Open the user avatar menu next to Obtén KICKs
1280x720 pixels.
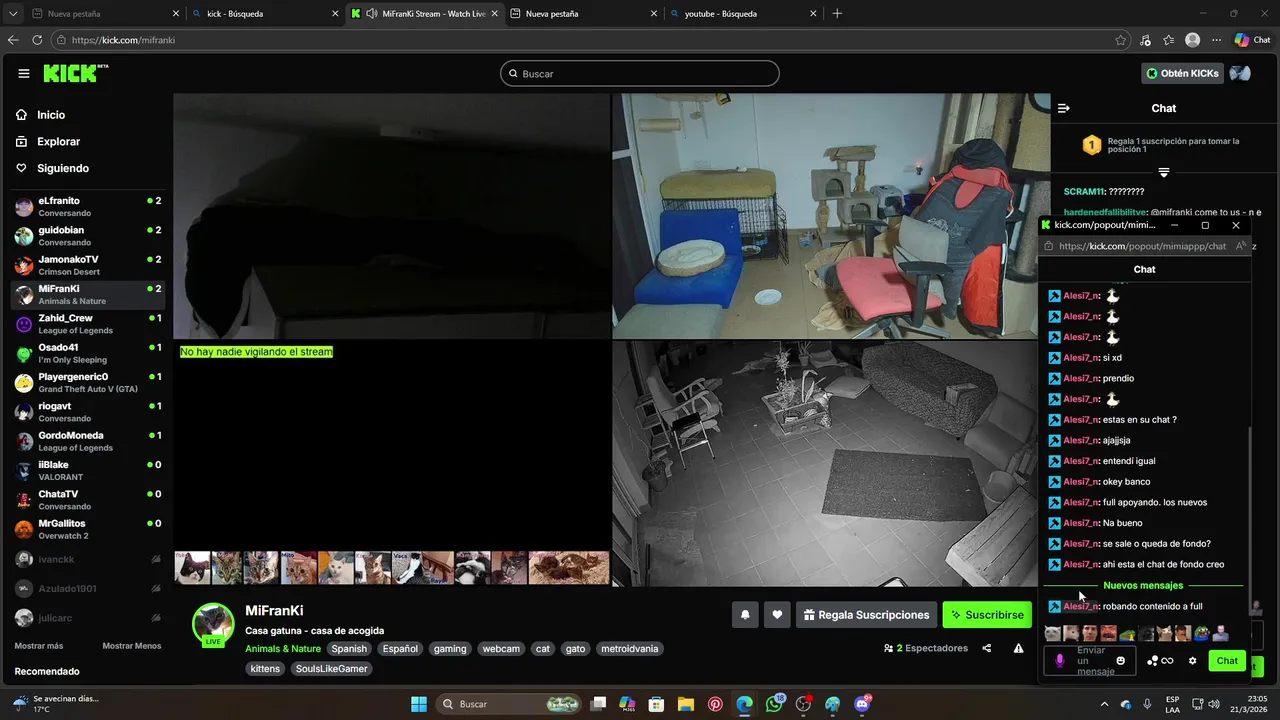(x=1240, y=73)
